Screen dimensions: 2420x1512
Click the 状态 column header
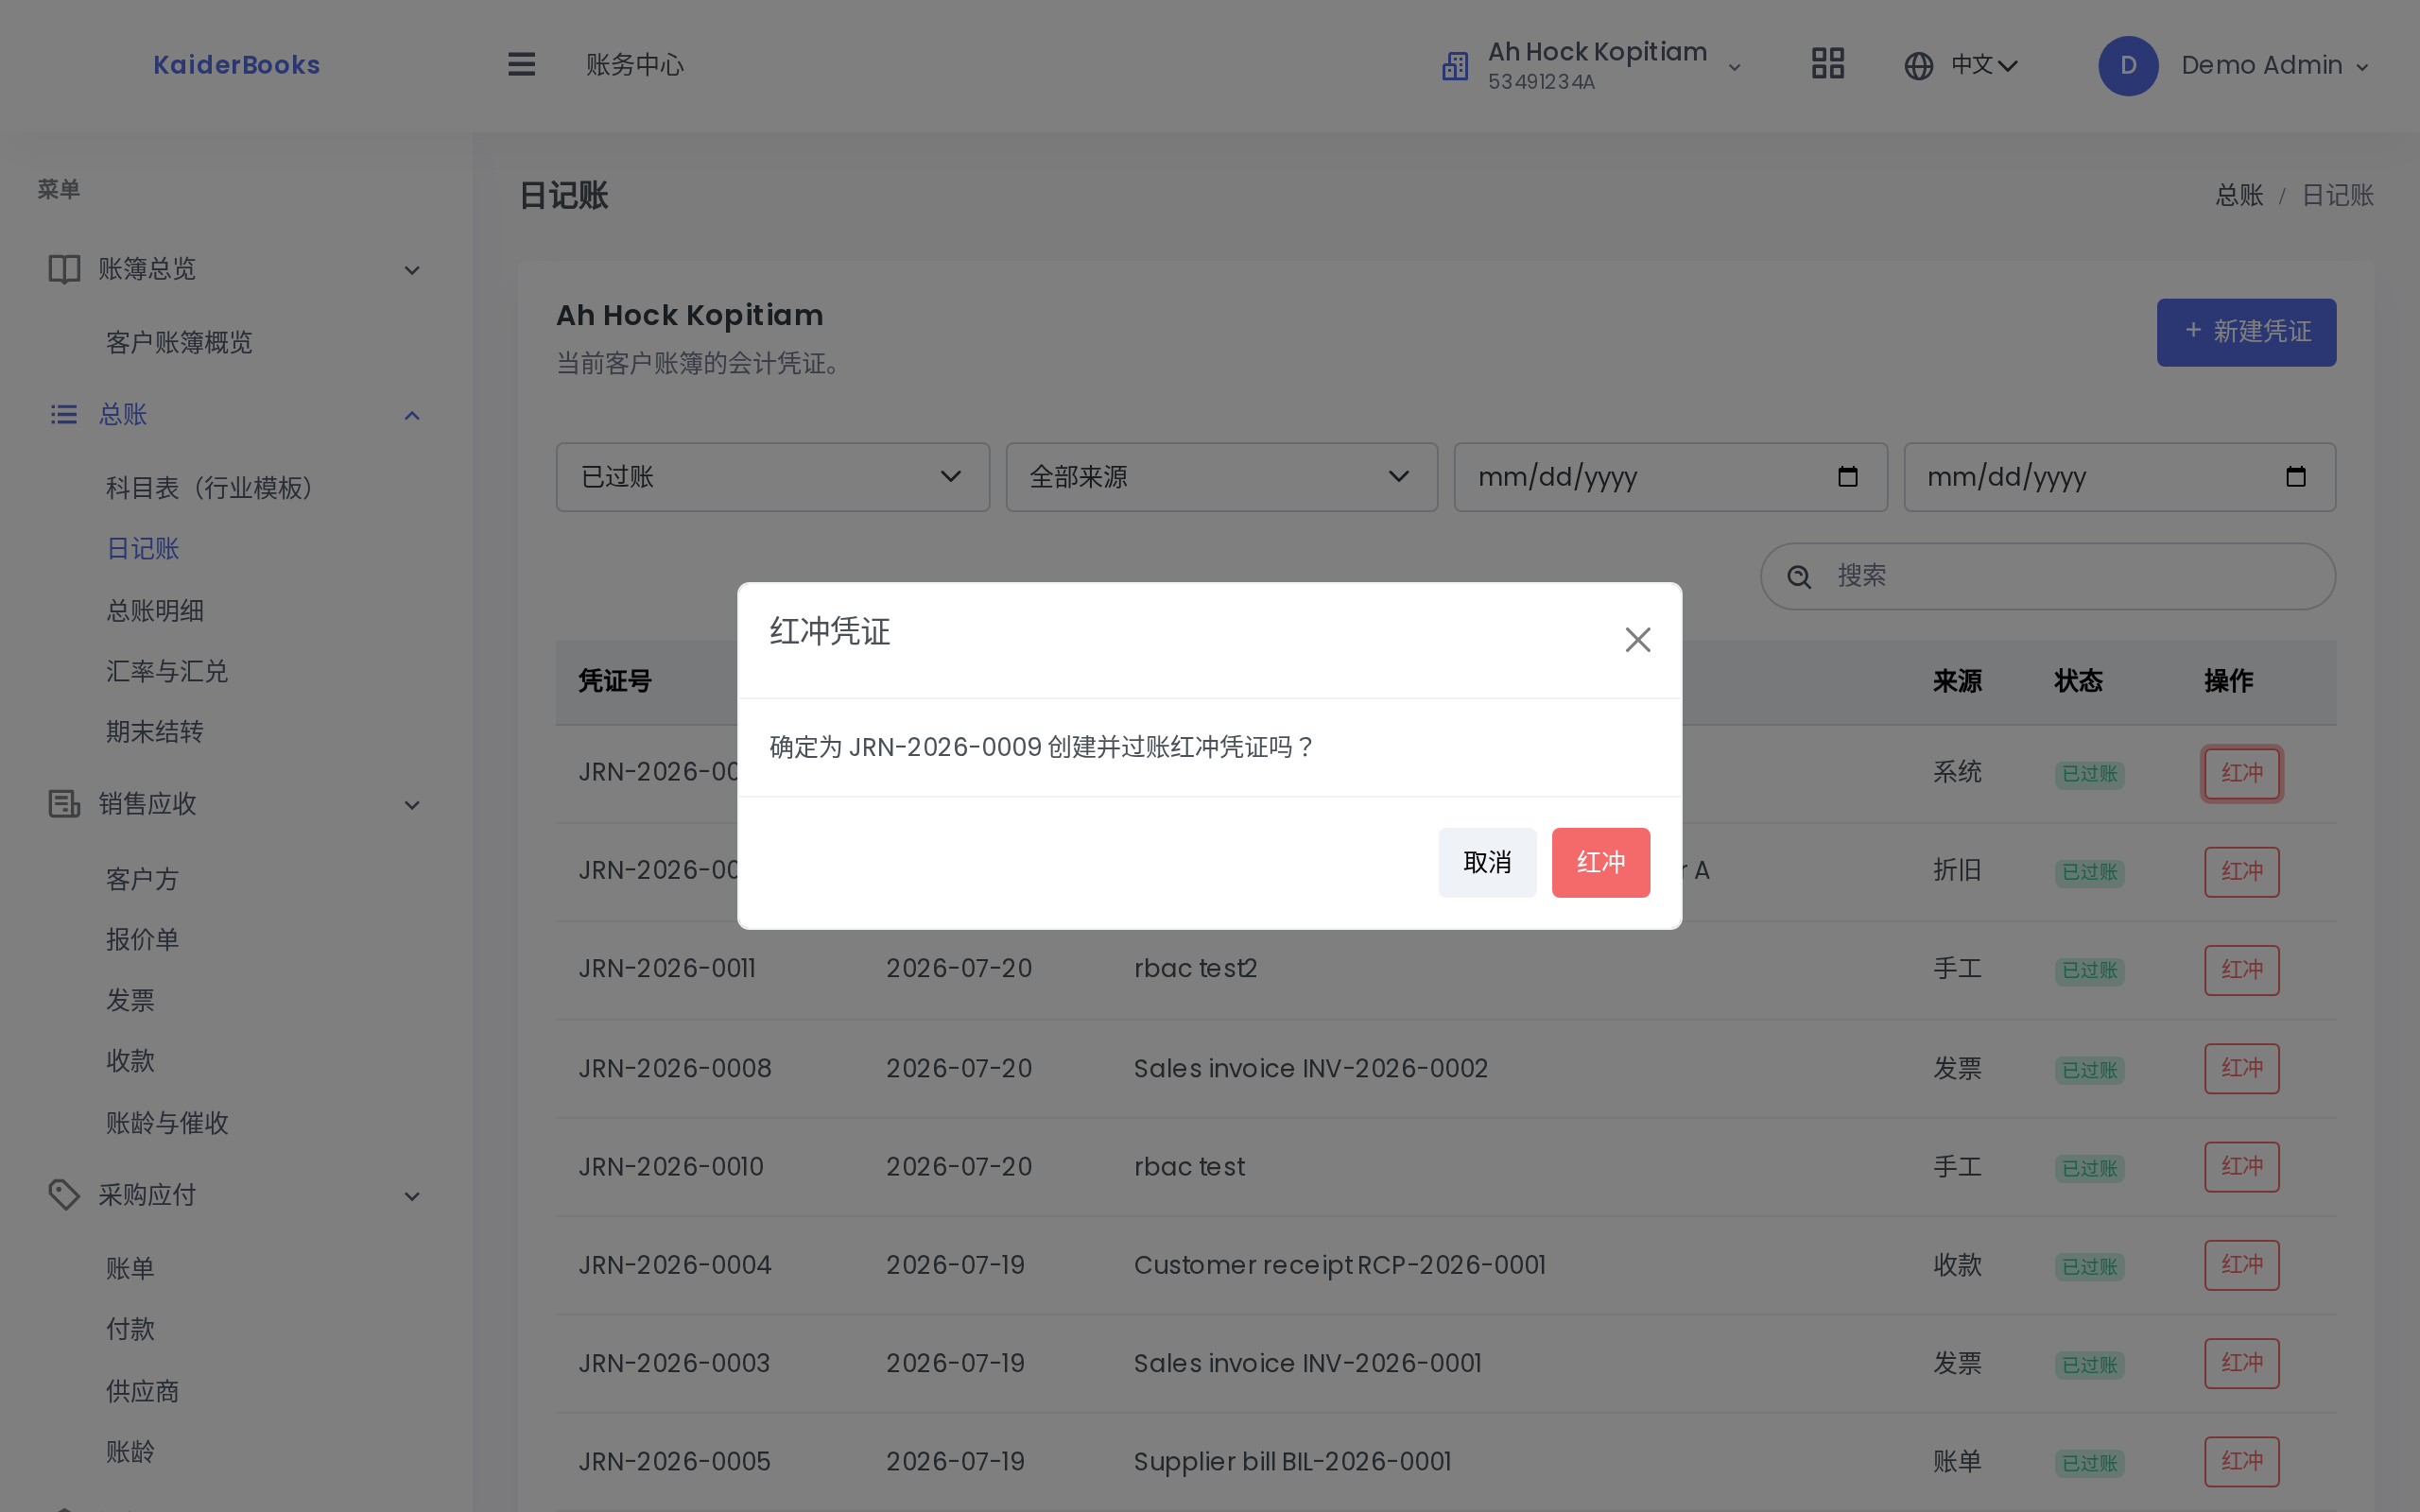2078,682
